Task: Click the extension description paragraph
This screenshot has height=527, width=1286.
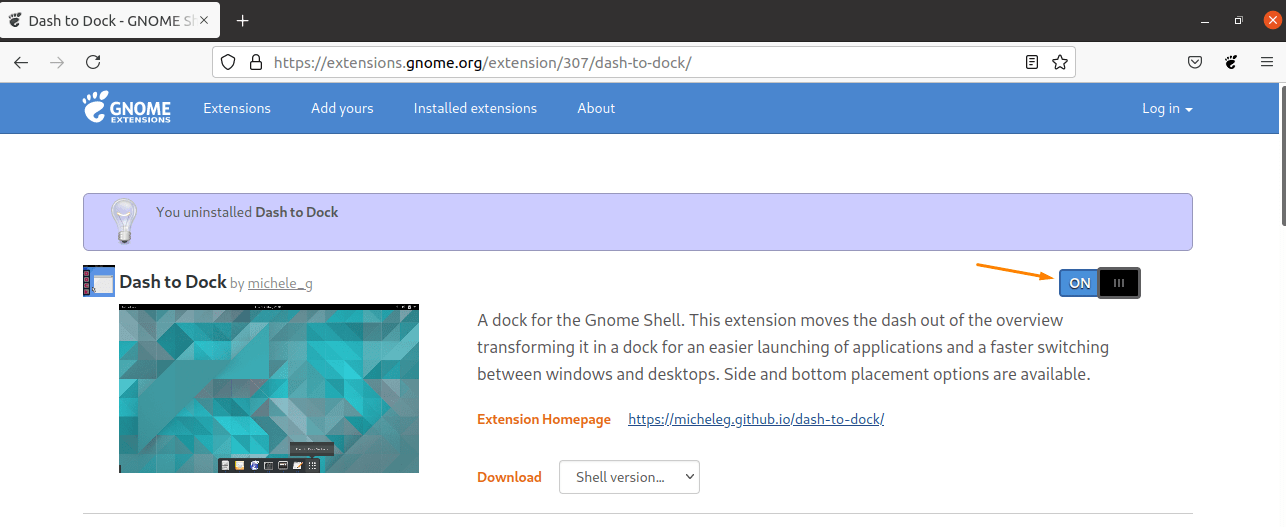Action: coord(793,347)
